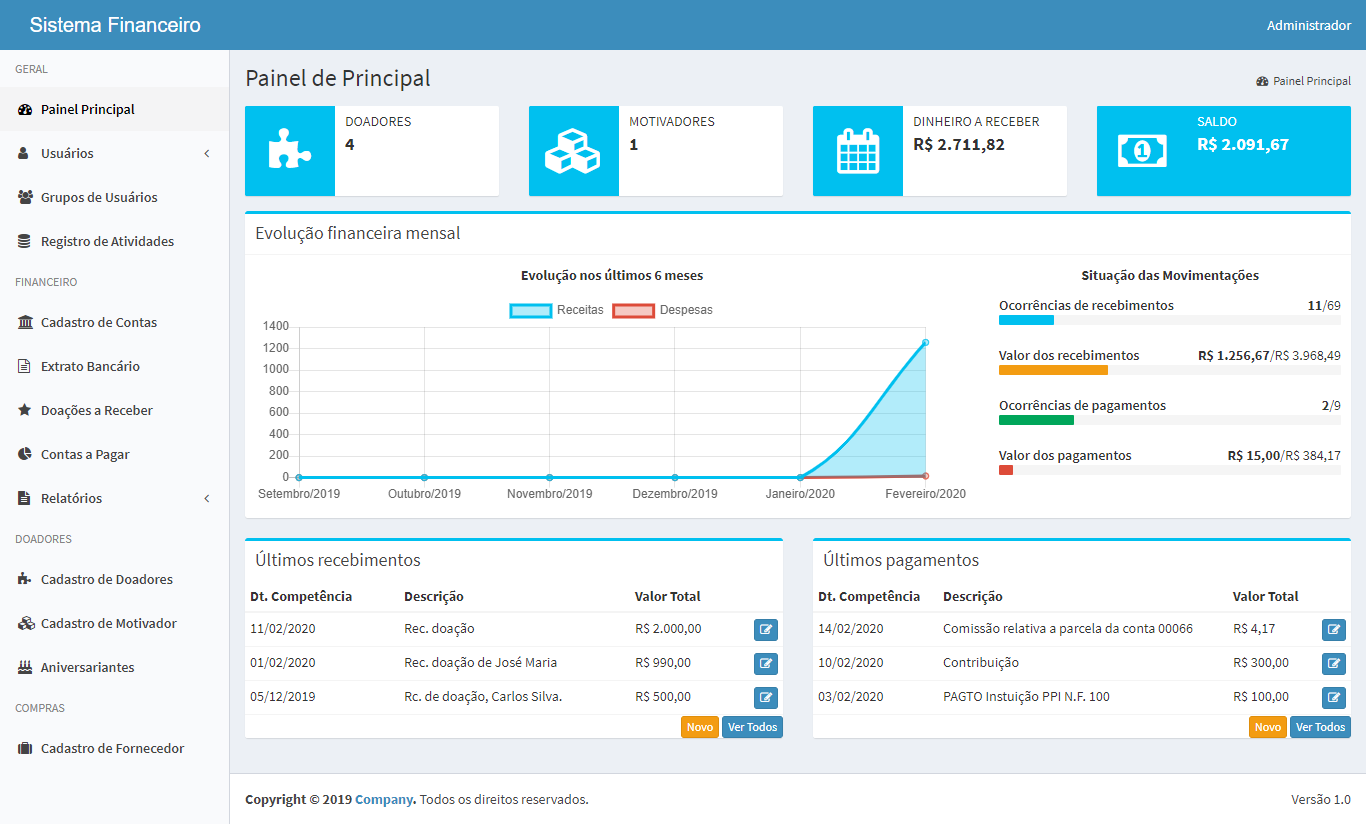
Task: Expand the Usuários sidebar submenu
Action: (114, 153)
